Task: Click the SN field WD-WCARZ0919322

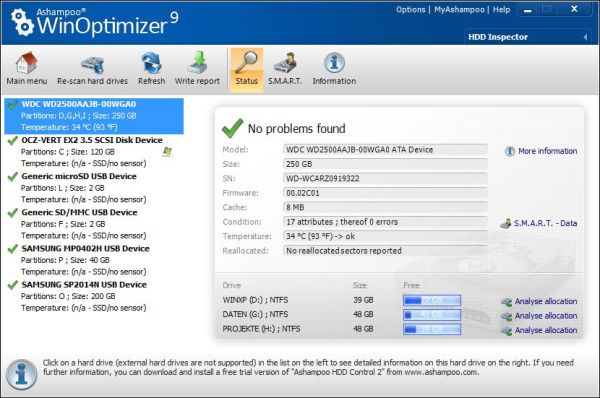Action: click(x=385, y=178)
